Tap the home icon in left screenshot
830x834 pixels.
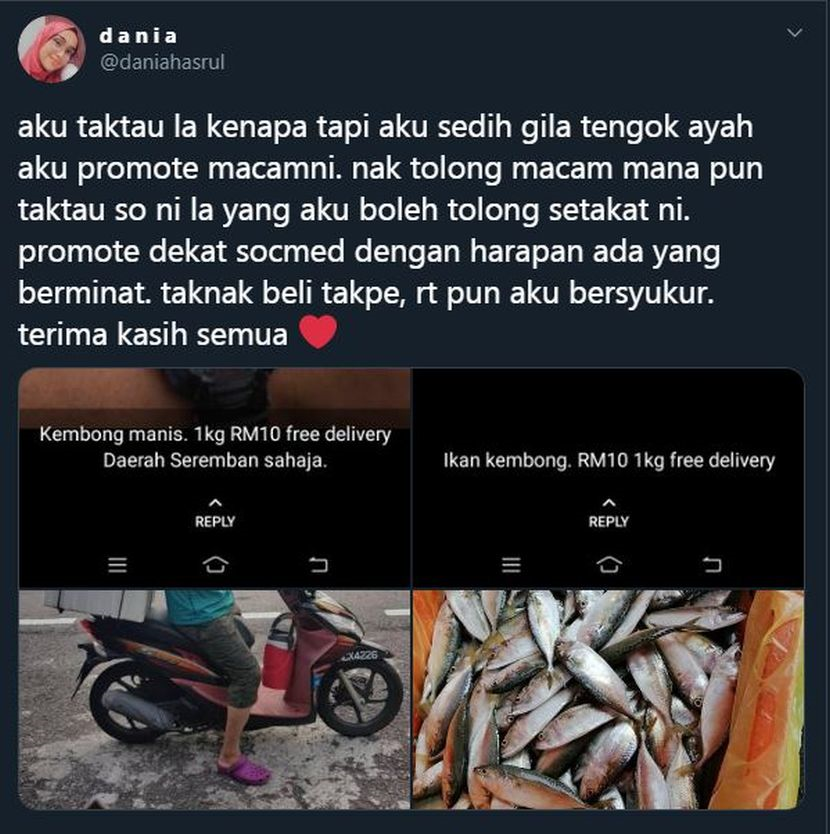(215, 564)
